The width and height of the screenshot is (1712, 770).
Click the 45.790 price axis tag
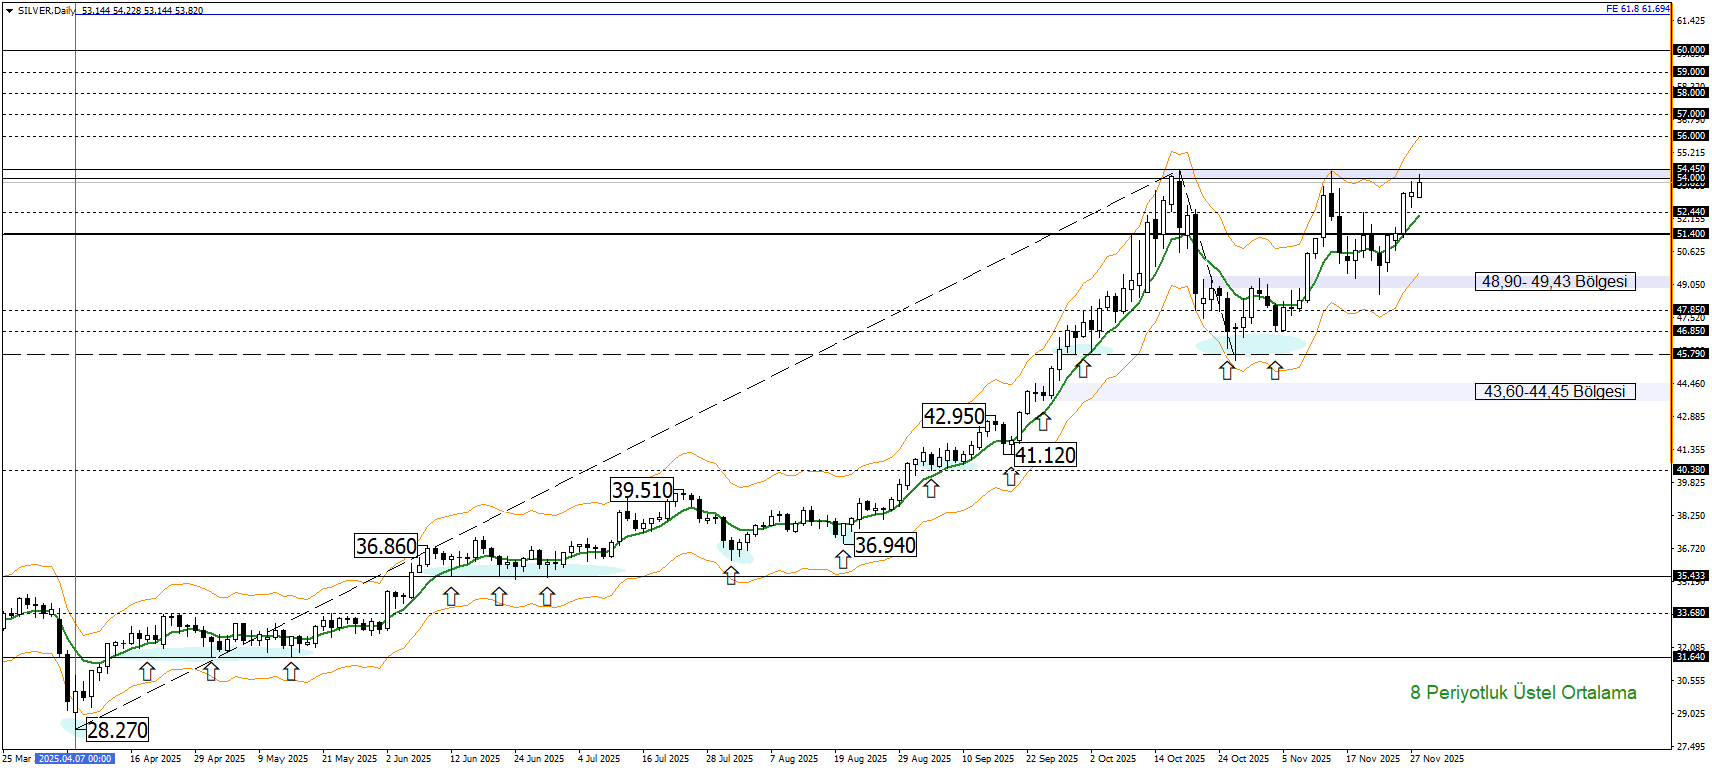coord(1690,354)
